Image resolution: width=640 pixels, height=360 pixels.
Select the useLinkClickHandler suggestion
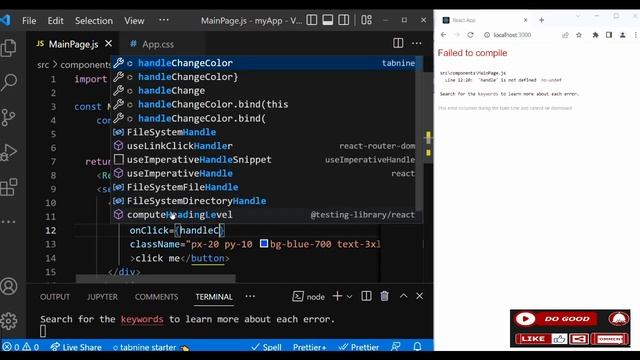264,146
